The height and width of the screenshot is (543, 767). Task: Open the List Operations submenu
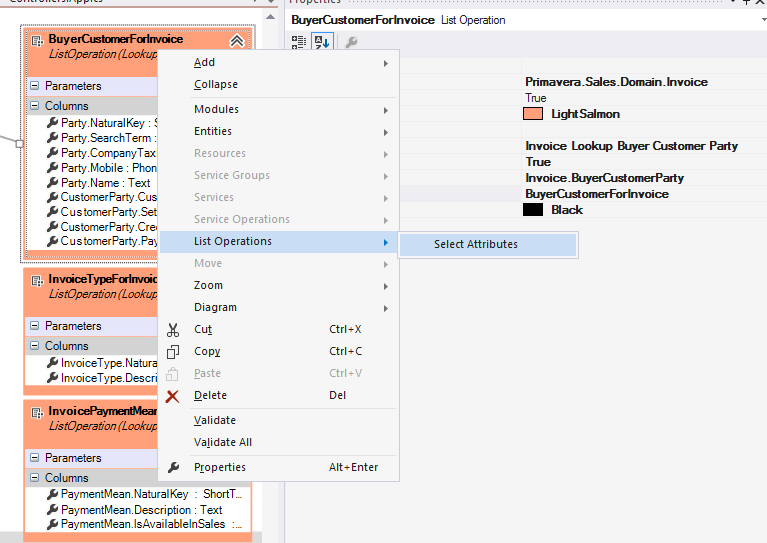(279, 242)
